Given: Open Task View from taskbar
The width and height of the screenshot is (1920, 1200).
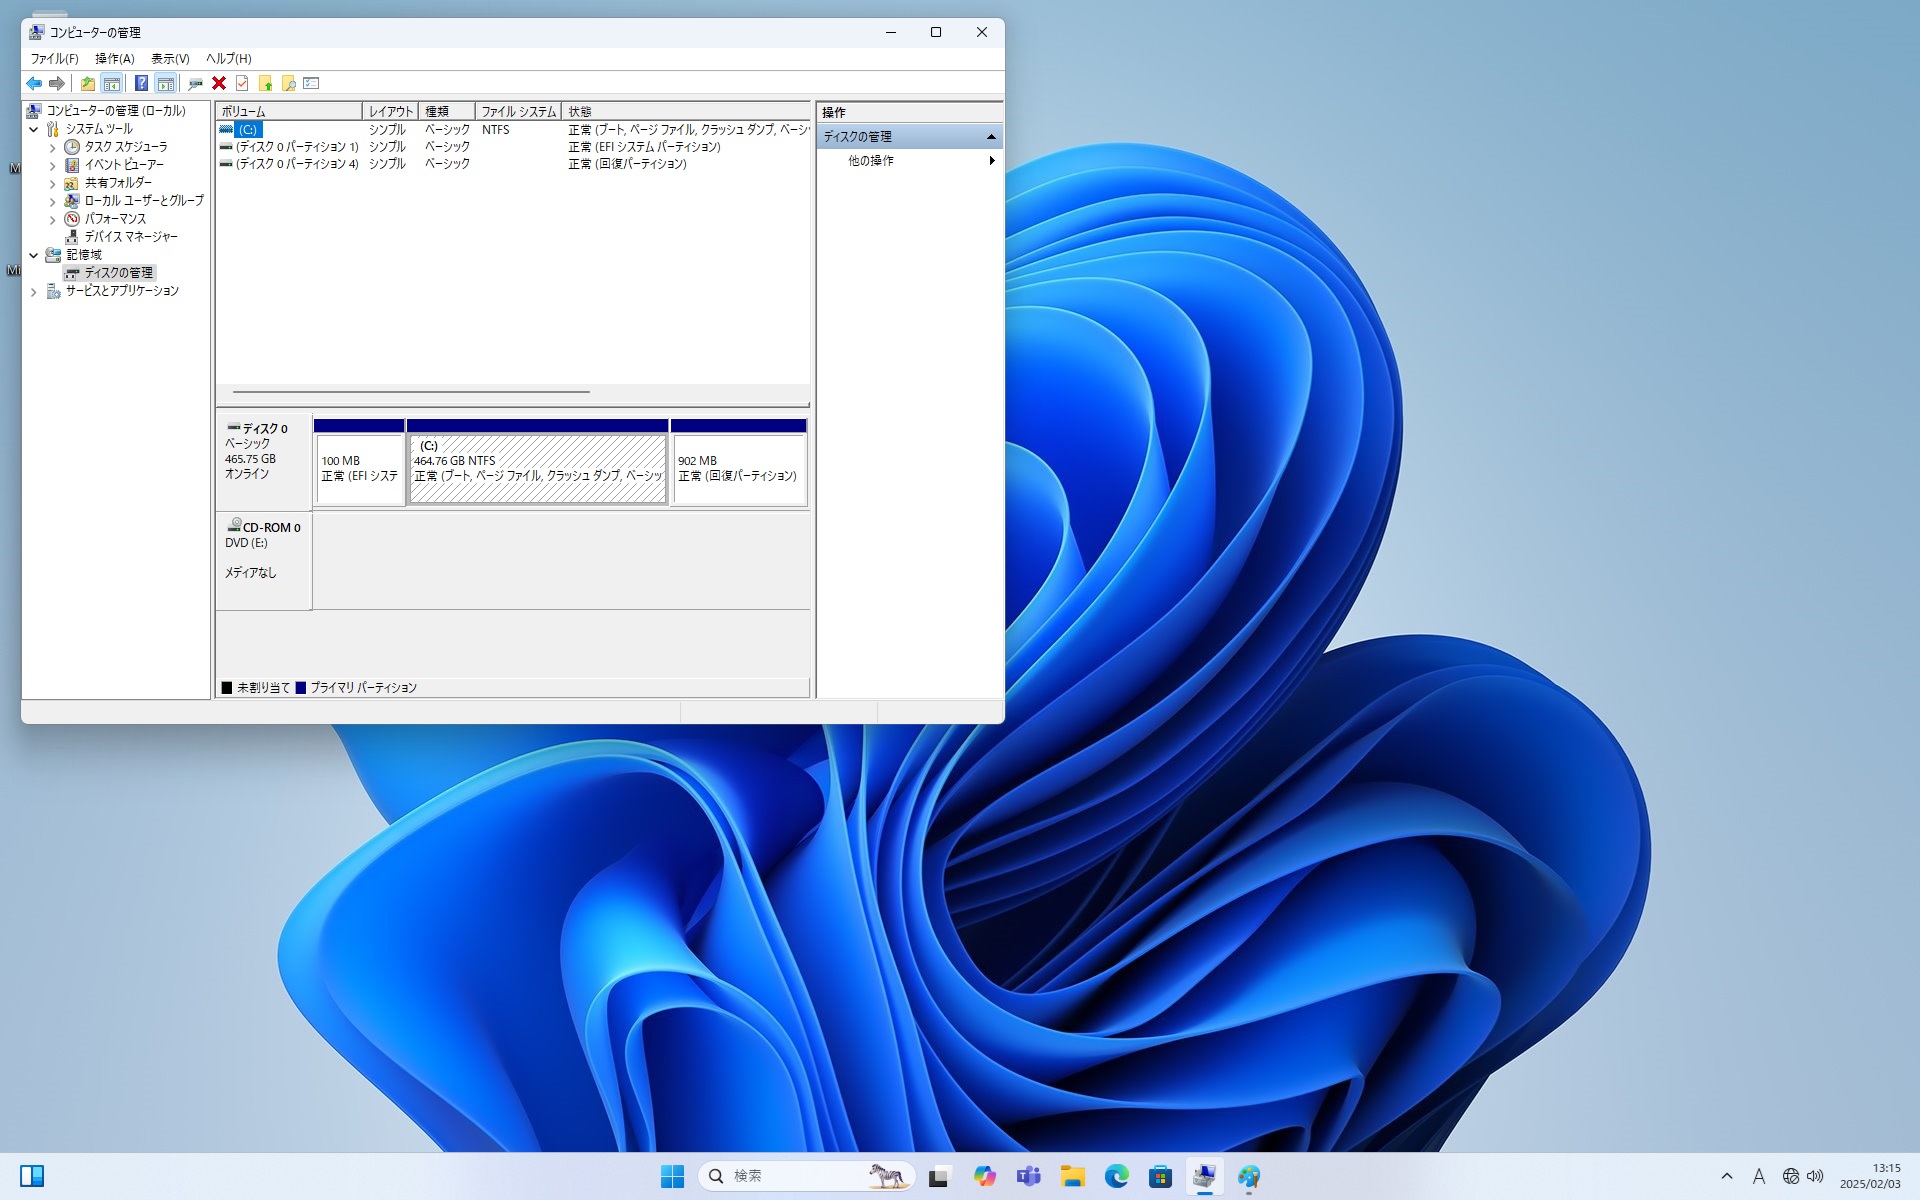Looking at the screenshot, I should click(938, 1176).
